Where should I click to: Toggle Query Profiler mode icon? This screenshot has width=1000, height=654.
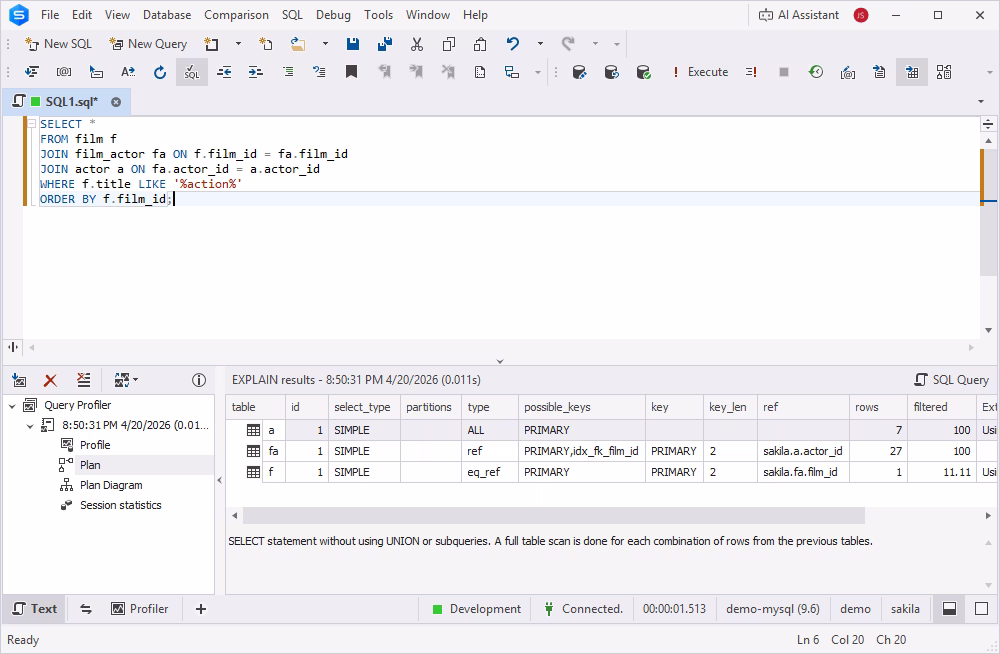pyautogui.click(x=944, y=72)
